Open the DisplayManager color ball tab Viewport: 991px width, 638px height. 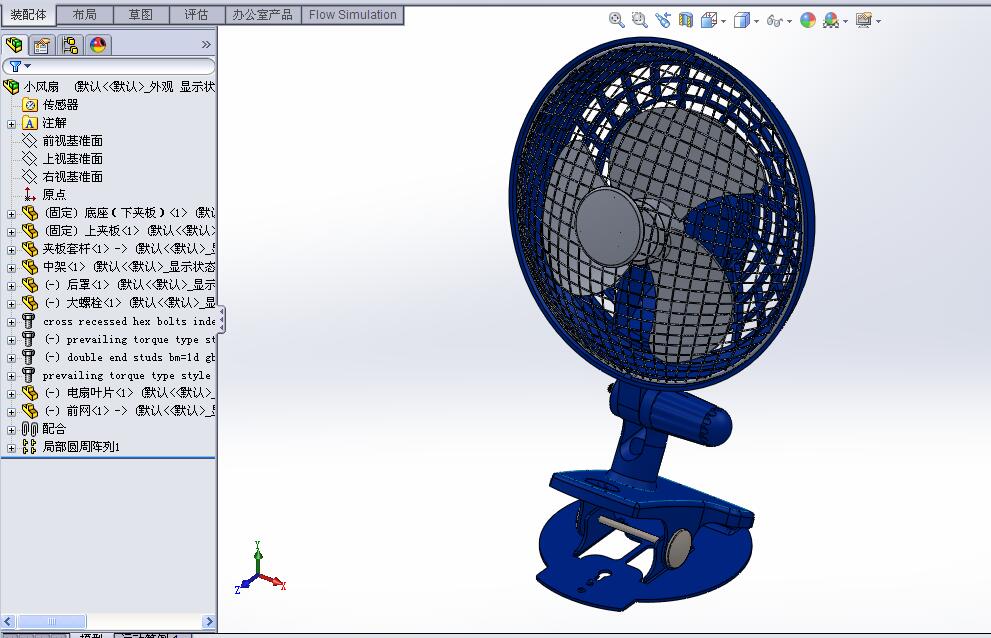pyautogui.click(x=98, y=45)
